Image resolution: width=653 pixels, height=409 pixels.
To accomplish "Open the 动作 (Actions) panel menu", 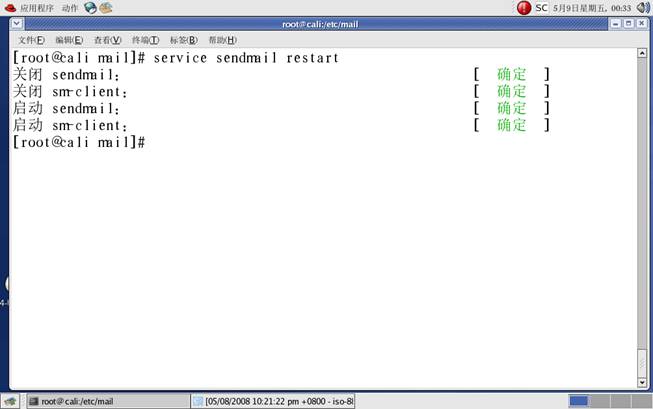I will tap(69, 7).
